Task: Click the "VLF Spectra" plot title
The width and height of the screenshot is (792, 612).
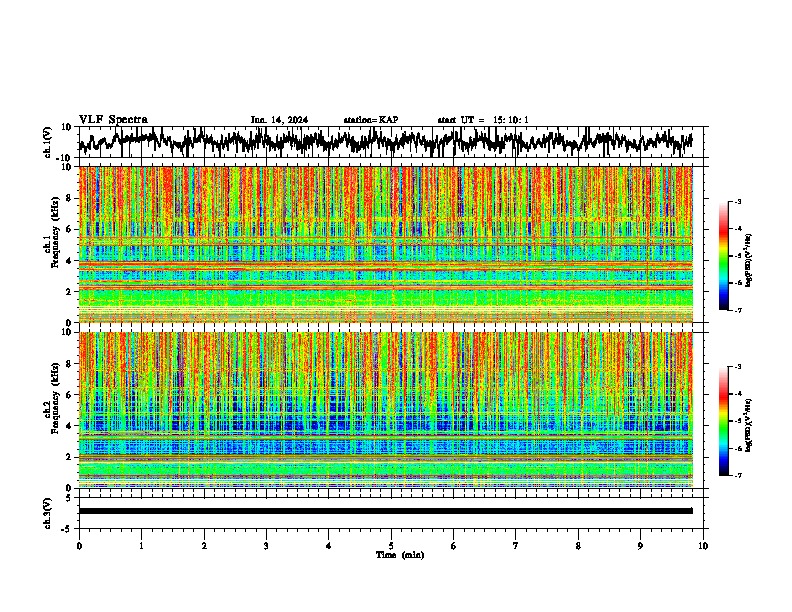Action: 113,120
